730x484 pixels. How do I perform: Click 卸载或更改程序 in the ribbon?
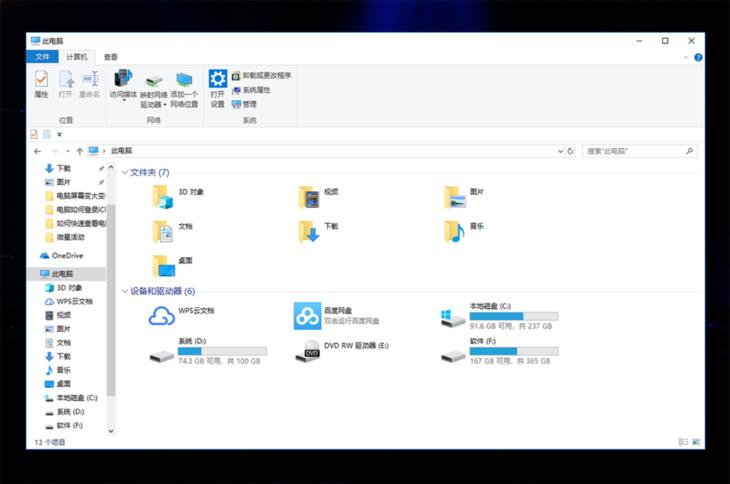tap(262, 75)
